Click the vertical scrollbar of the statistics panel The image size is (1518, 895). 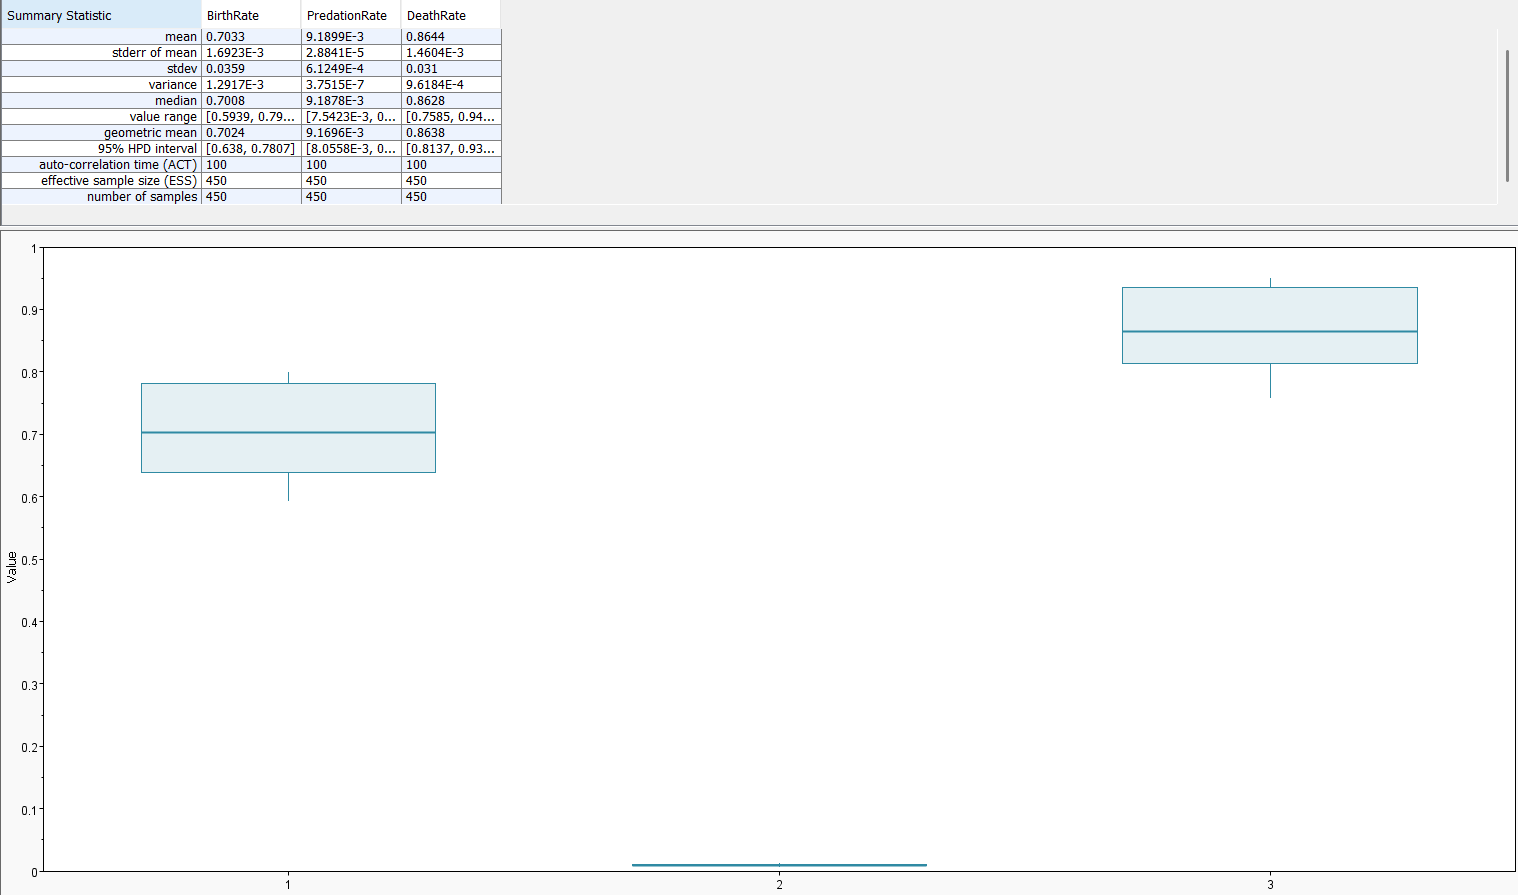1507,115
